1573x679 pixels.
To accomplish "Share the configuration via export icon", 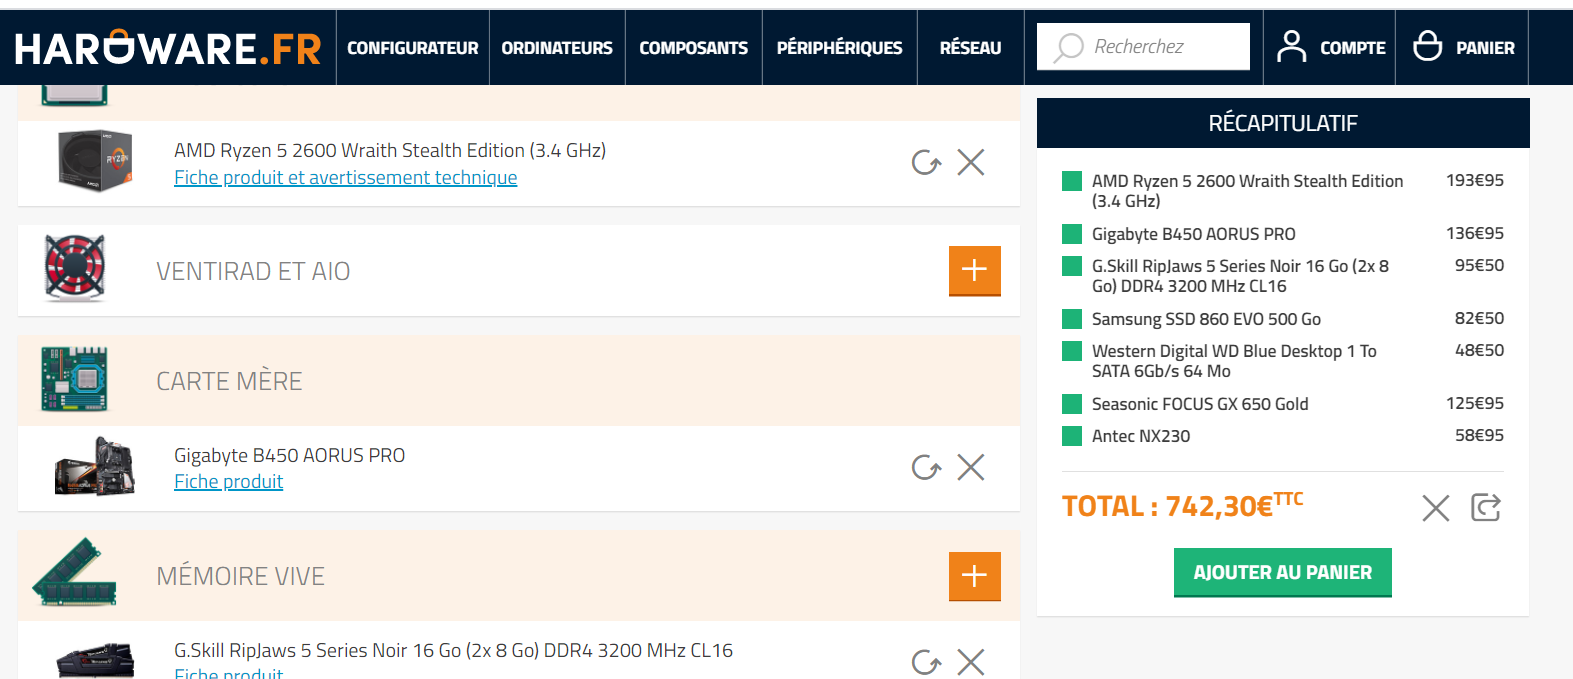I will (1486, 508).
